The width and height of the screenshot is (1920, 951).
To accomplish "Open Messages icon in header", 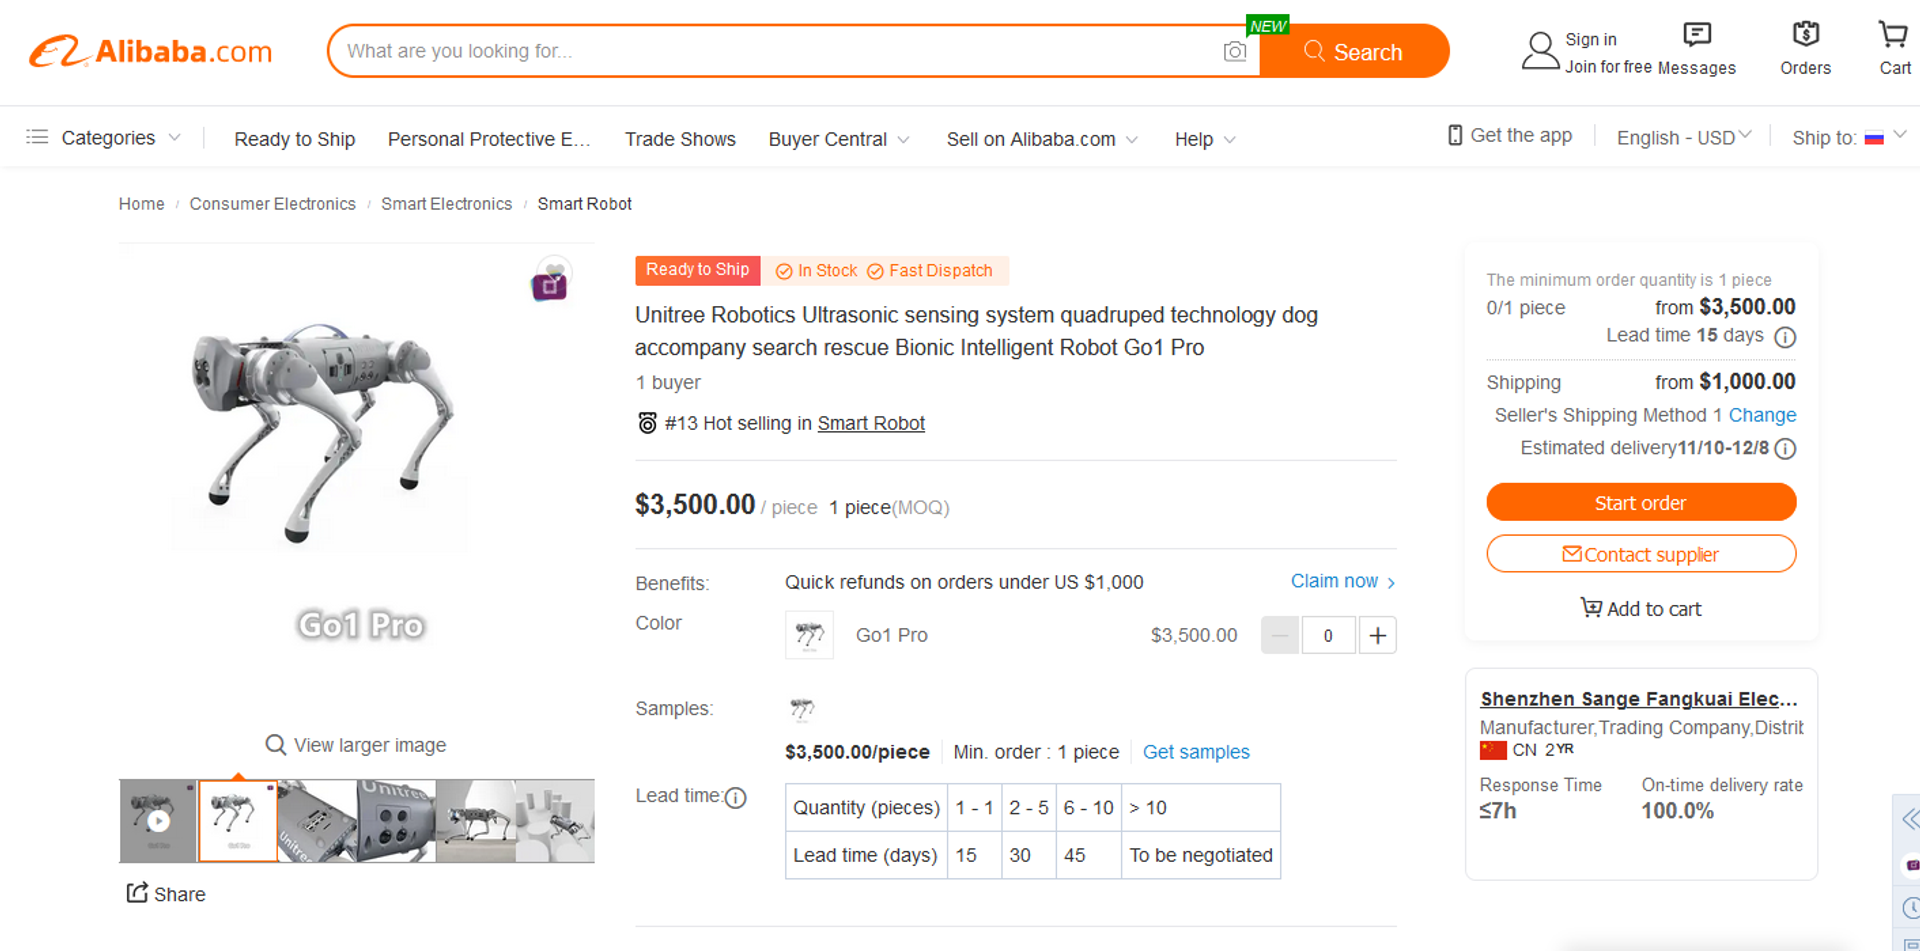I will (x=1697, y=35).
